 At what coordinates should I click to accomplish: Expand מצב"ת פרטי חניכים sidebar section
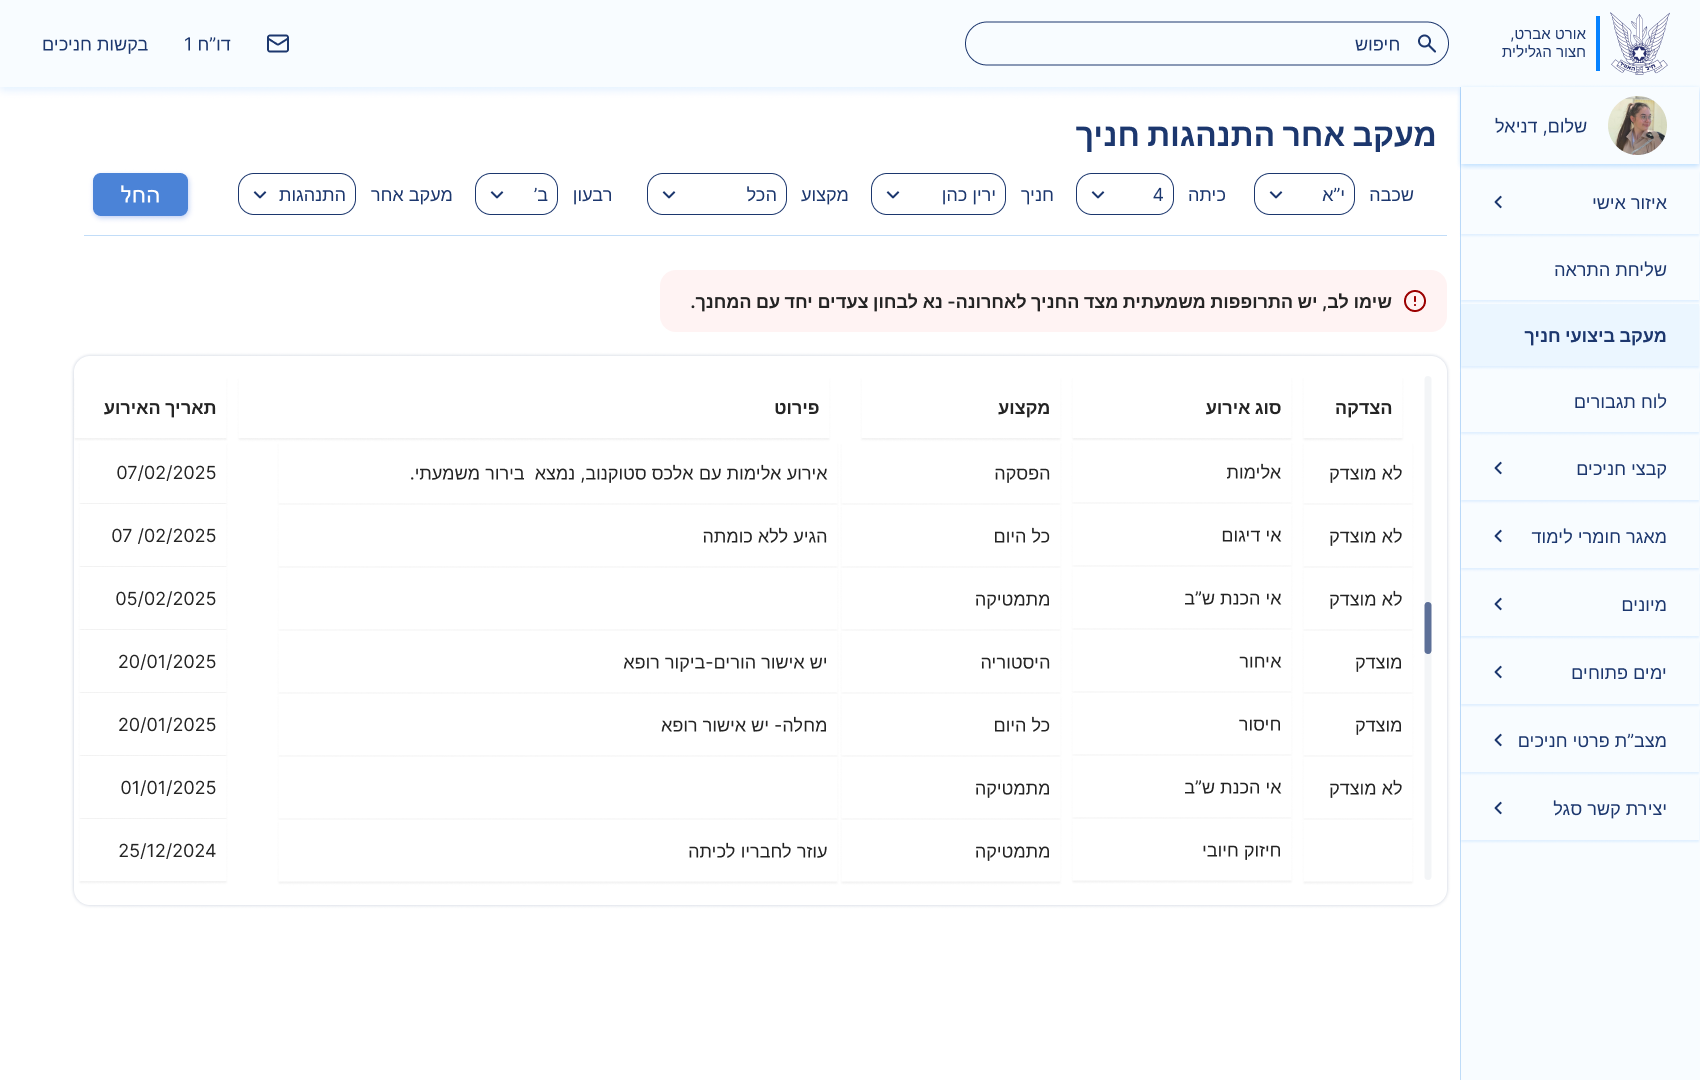click(x=1580, y=740)
